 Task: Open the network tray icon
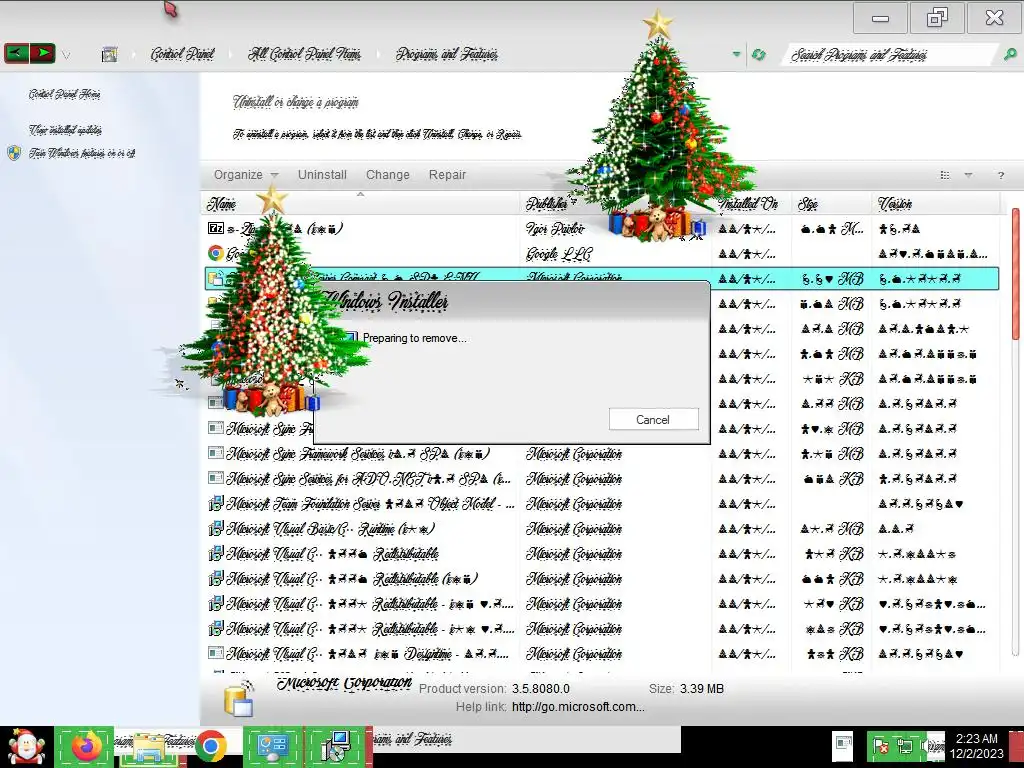(x=905, y=745)
